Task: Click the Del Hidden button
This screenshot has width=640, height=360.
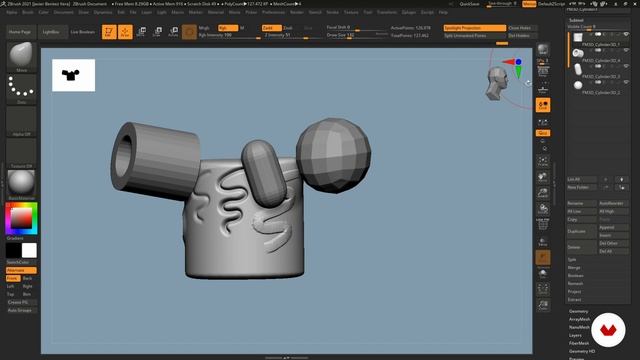Action: 522,36
